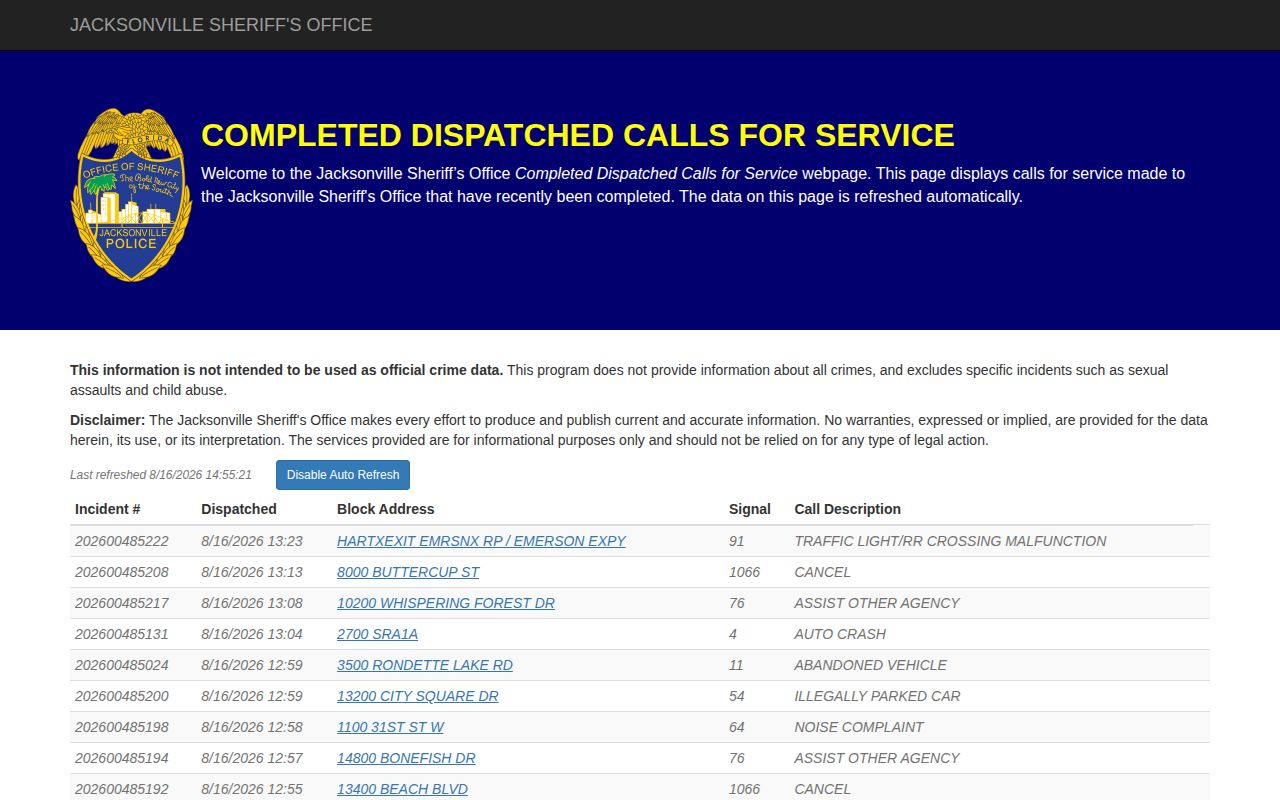Open the 13400 BEACH BLVD address link

point(402,789)
